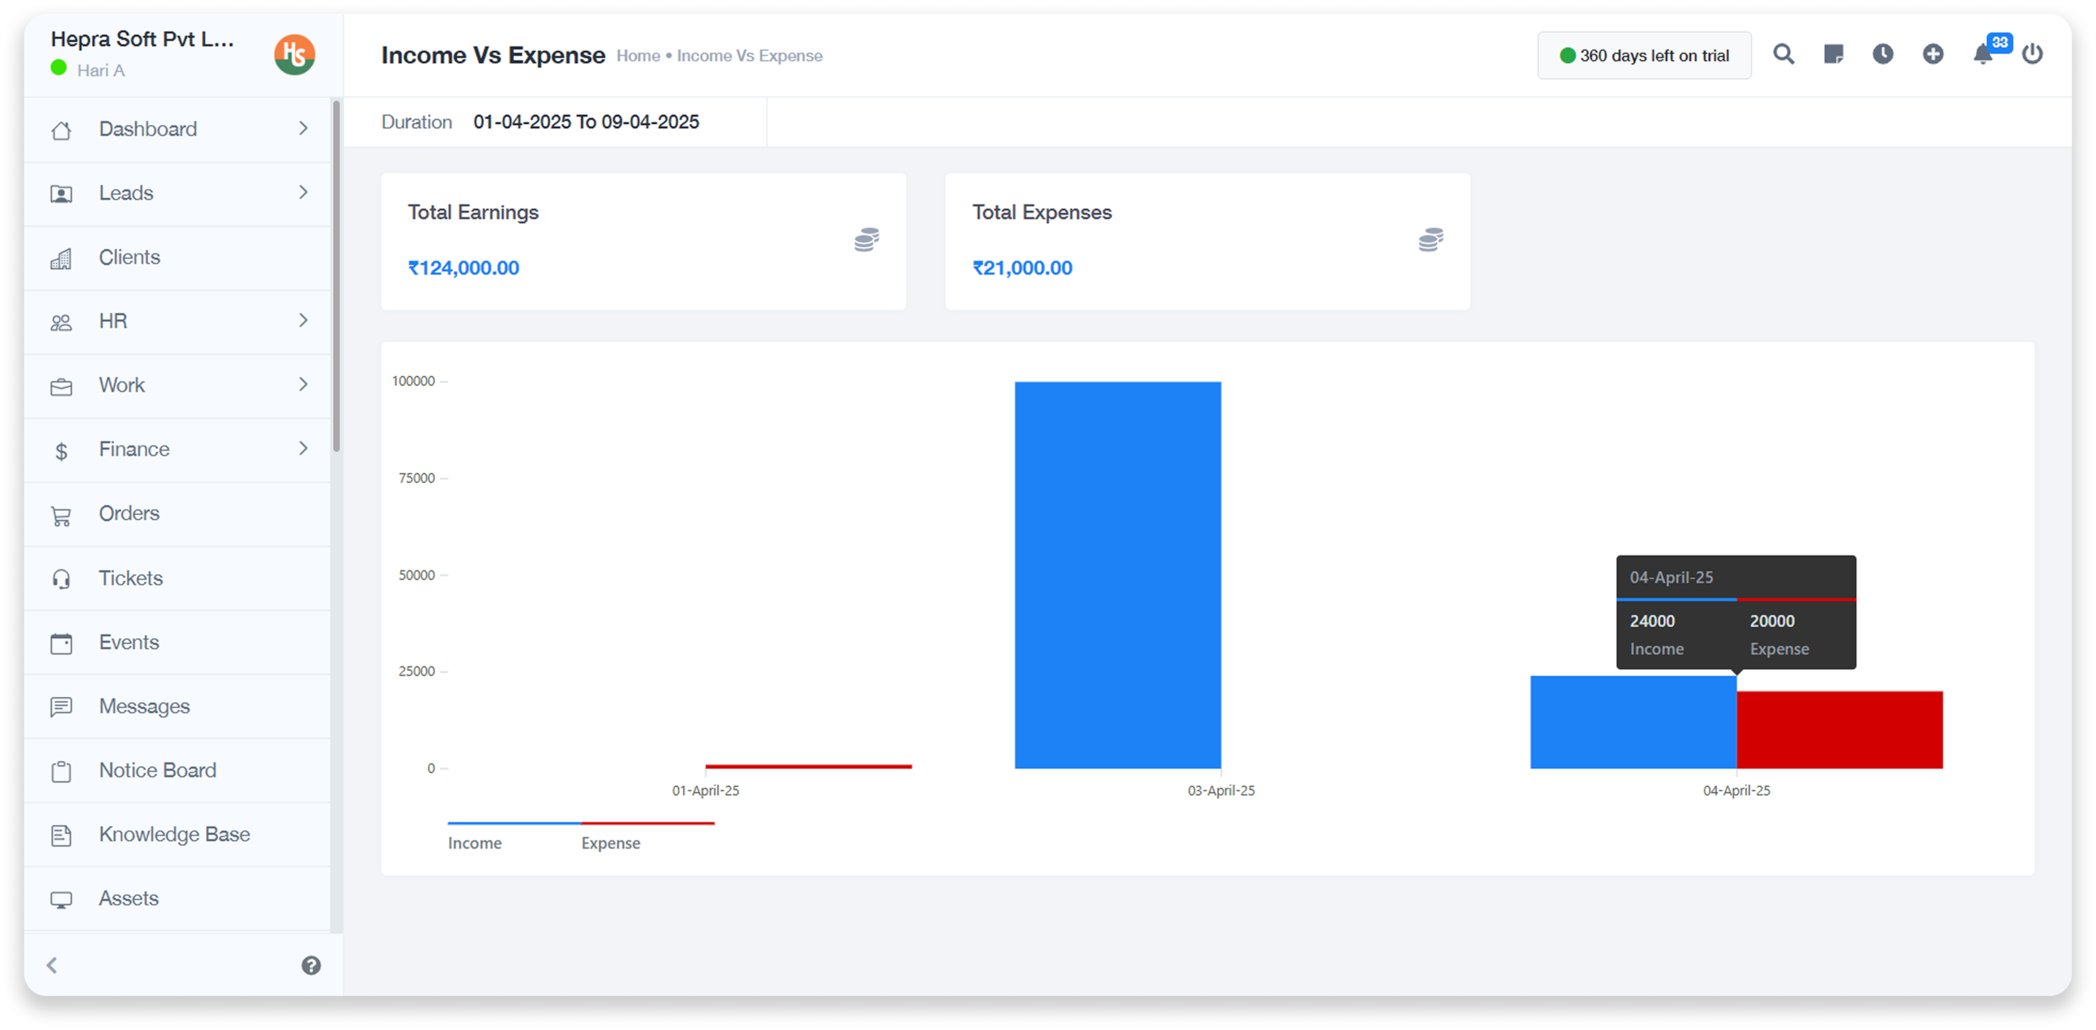Click the search magnifier icon
Viewport: 2096px width, 1030px height.
pyautogui.click(x=1783, y=54)
